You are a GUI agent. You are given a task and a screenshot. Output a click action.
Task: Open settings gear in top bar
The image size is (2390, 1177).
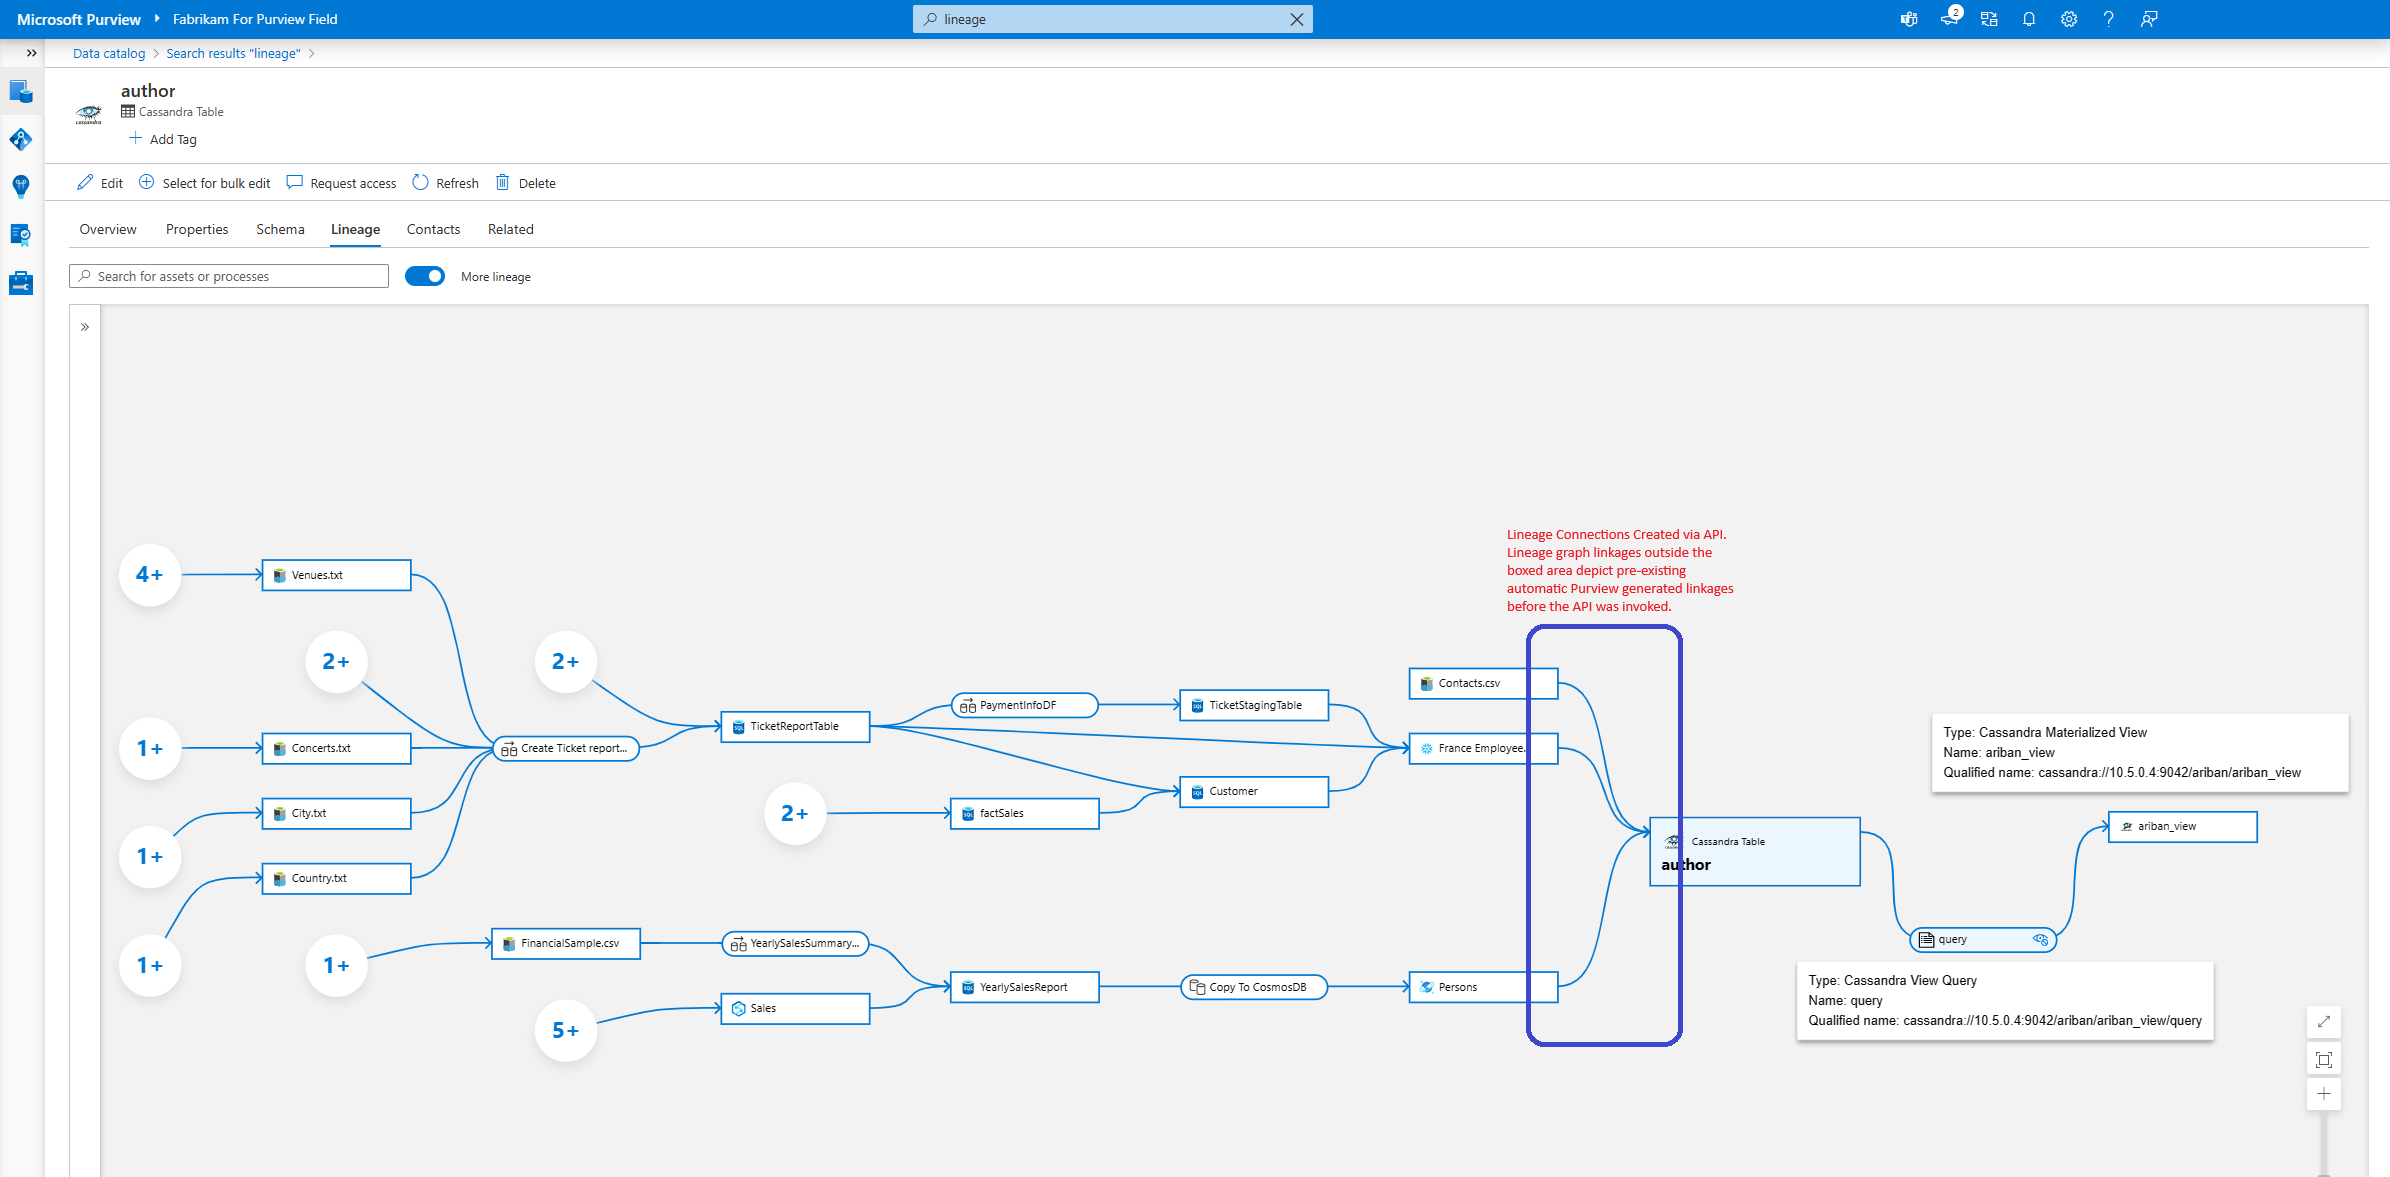2068,19
